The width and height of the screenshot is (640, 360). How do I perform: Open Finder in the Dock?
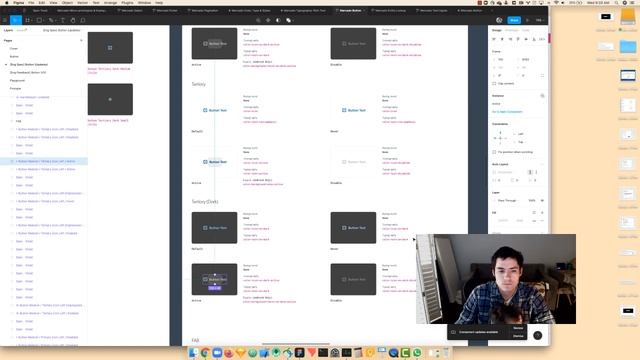point(193,353)
